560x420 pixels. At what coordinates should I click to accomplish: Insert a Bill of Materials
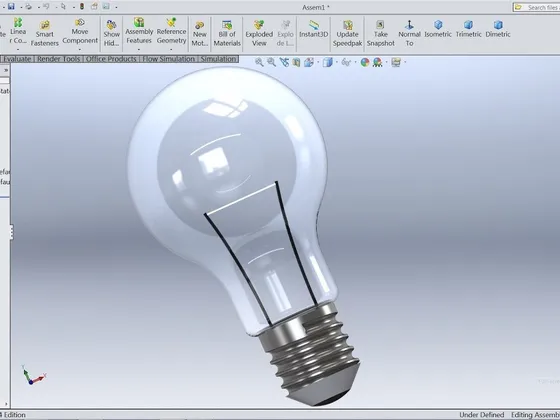(227, 34)
